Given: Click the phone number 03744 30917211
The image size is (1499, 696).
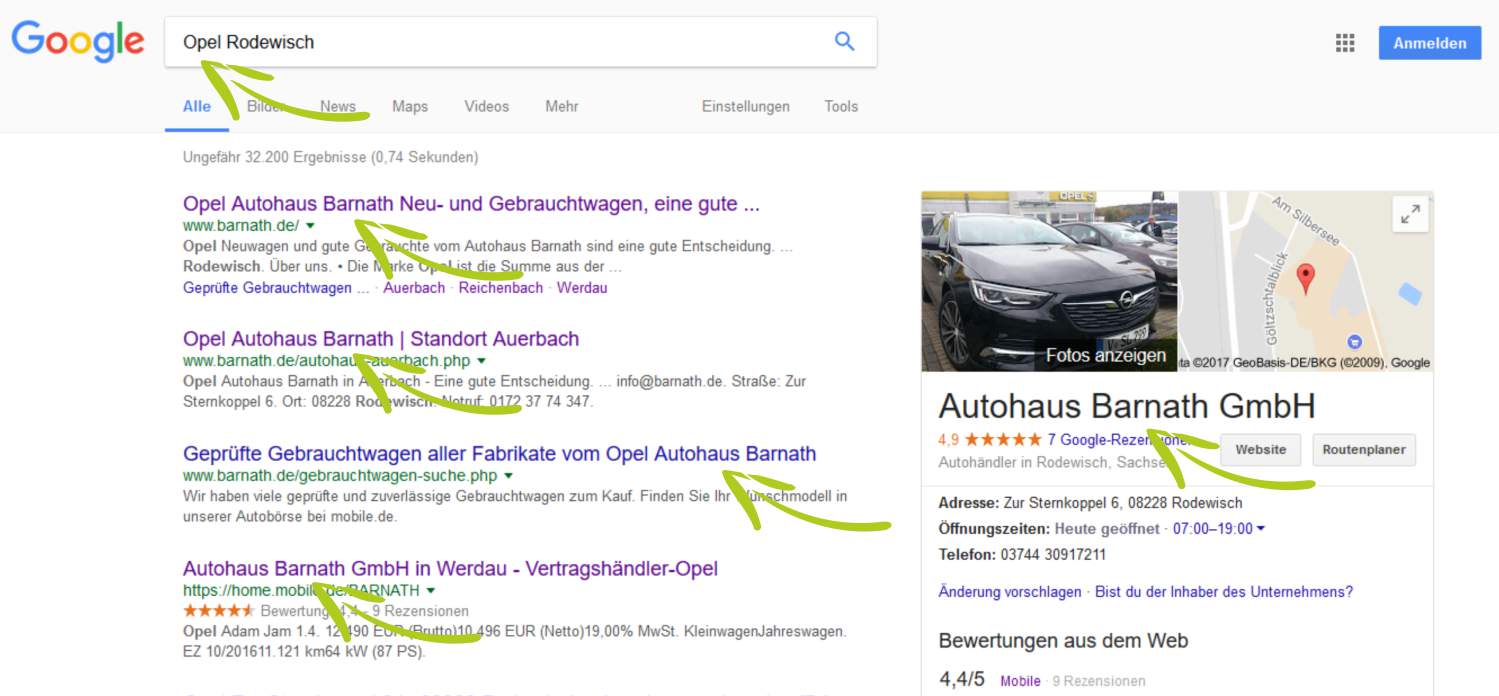Looking at the screenshot, I should click(1051, 554).
